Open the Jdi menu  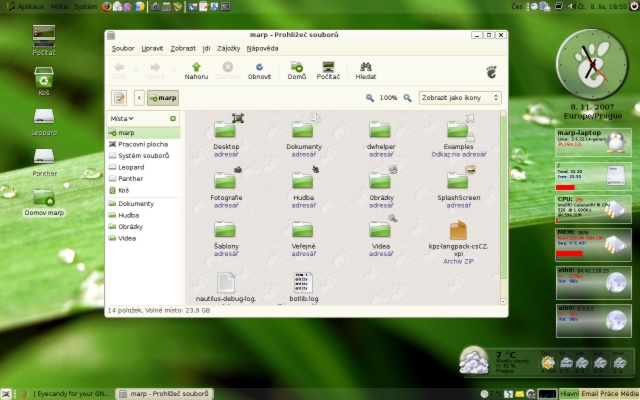pyautogui.click(x=207, y=48)
